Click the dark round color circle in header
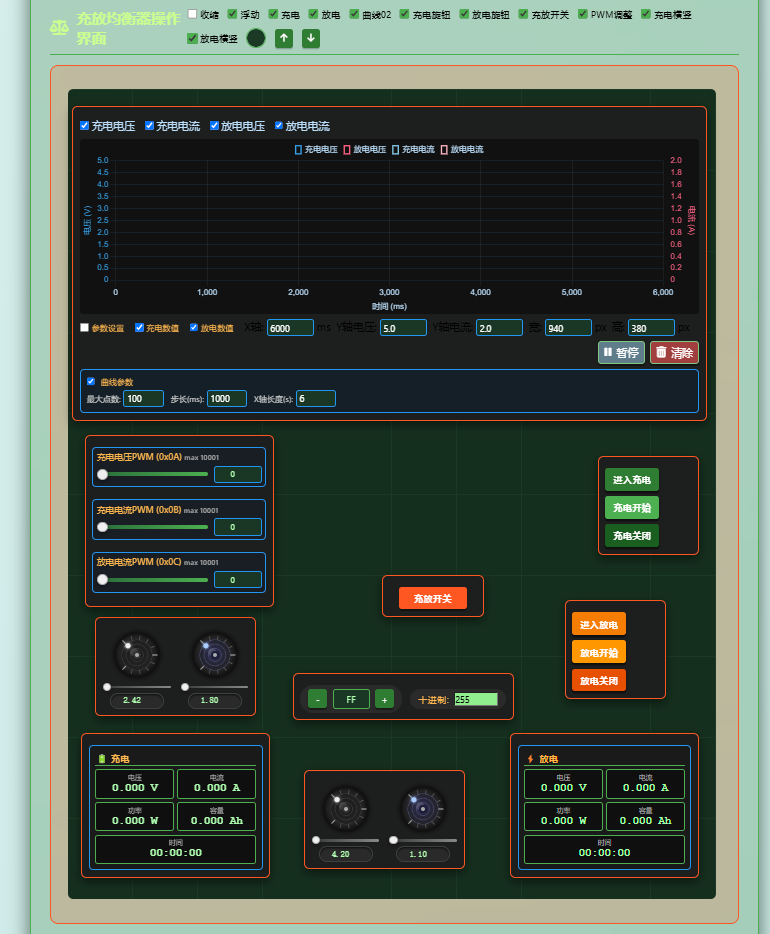770x934 pixels. (x=255, y=38)
